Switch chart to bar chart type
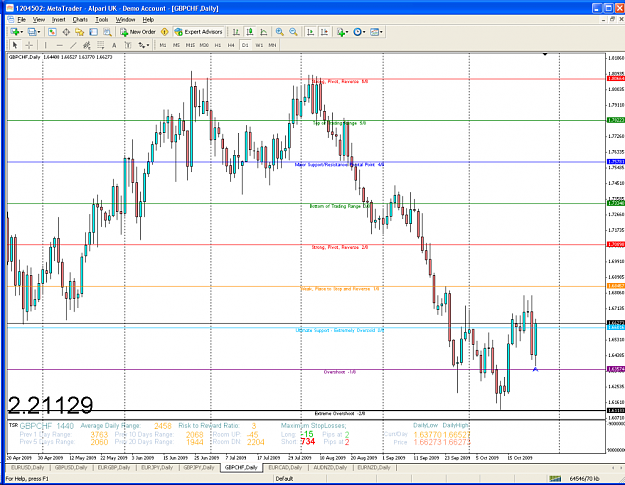 tap(236, 32)
